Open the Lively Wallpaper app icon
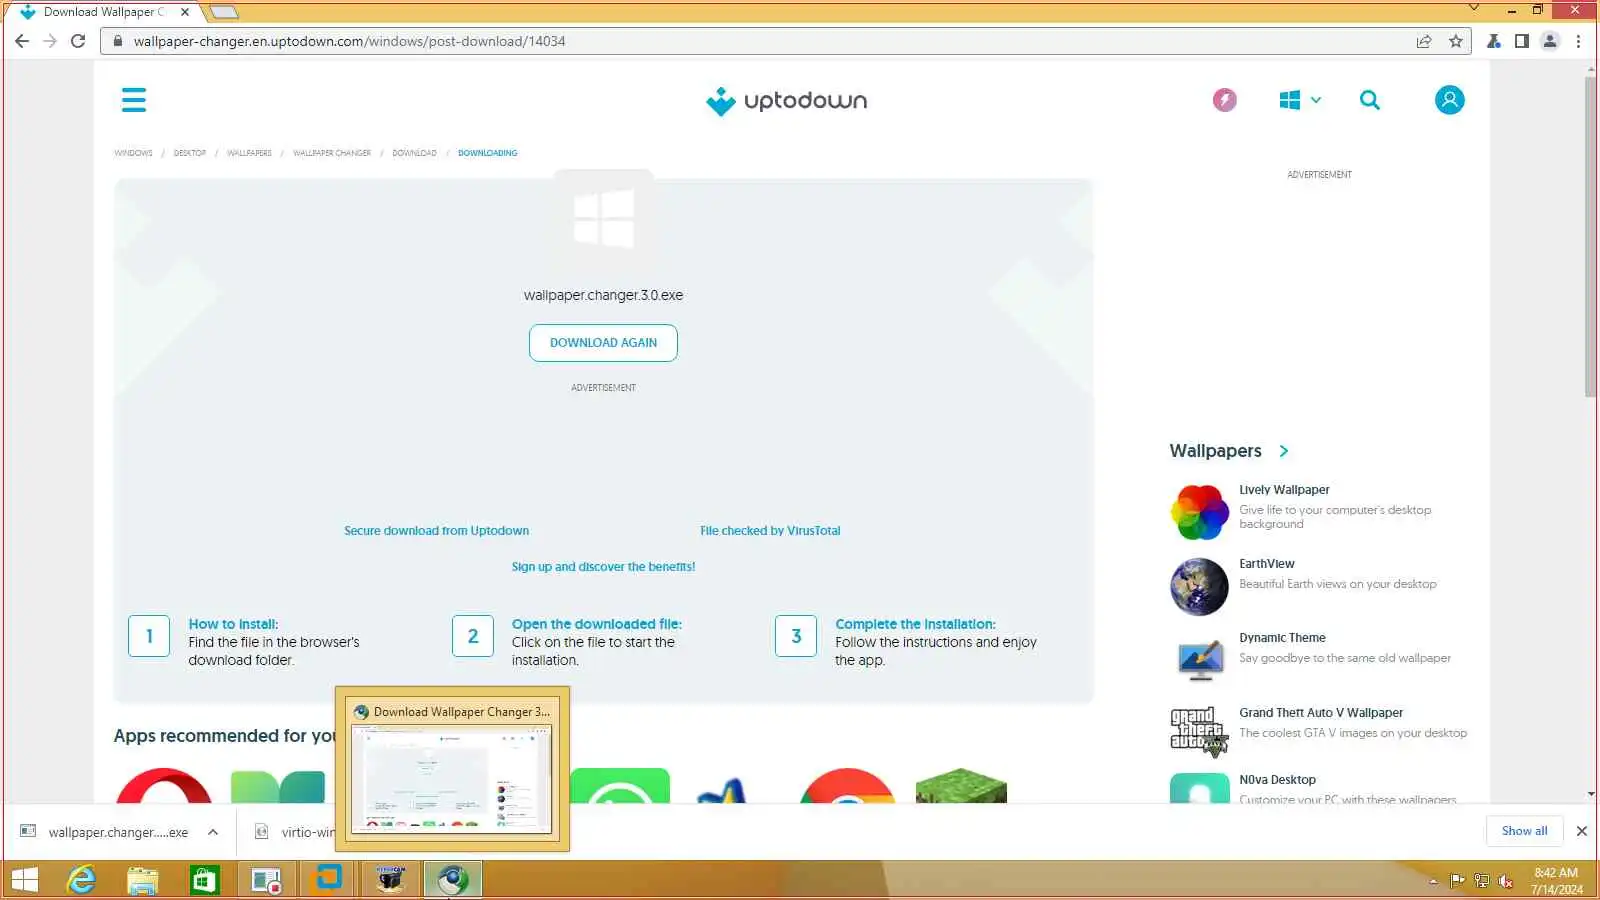Screen dimensions: 1600x900 (x=1199, y=512)
